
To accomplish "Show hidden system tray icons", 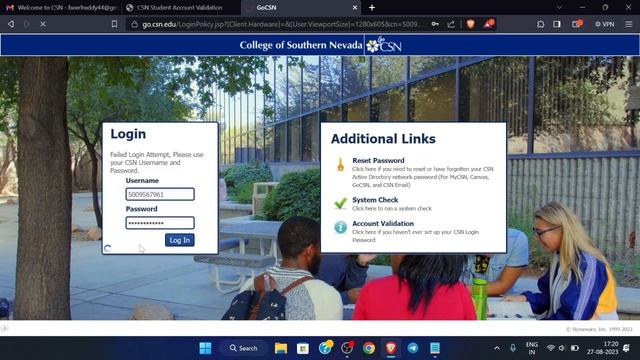I will coord(497,348).
